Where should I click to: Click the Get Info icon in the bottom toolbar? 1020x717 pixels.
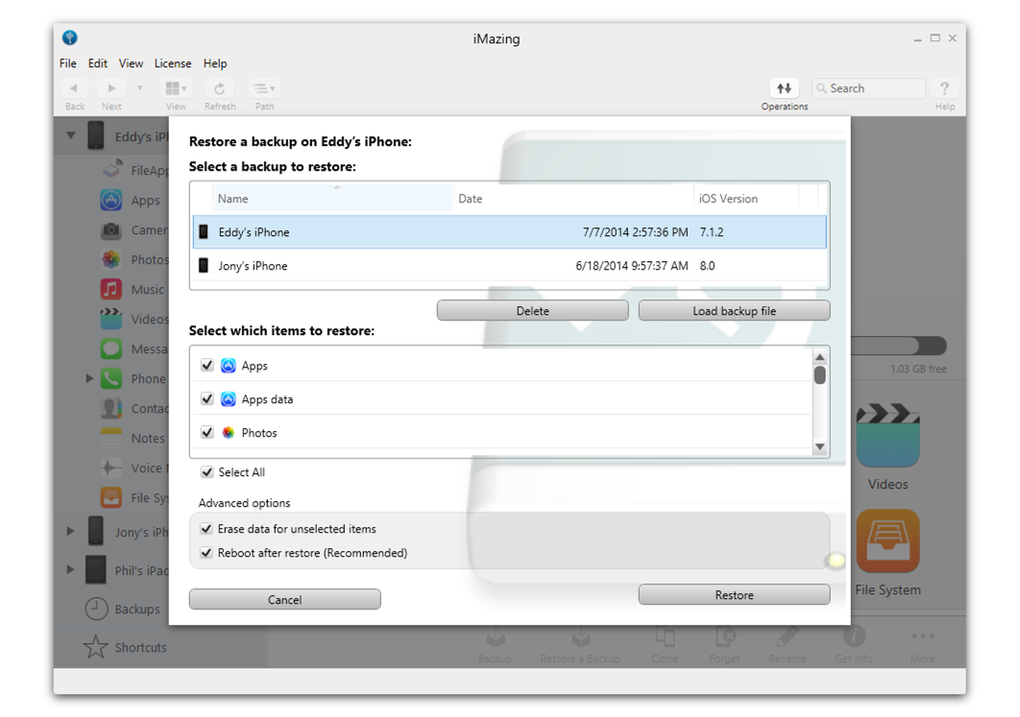854,636
